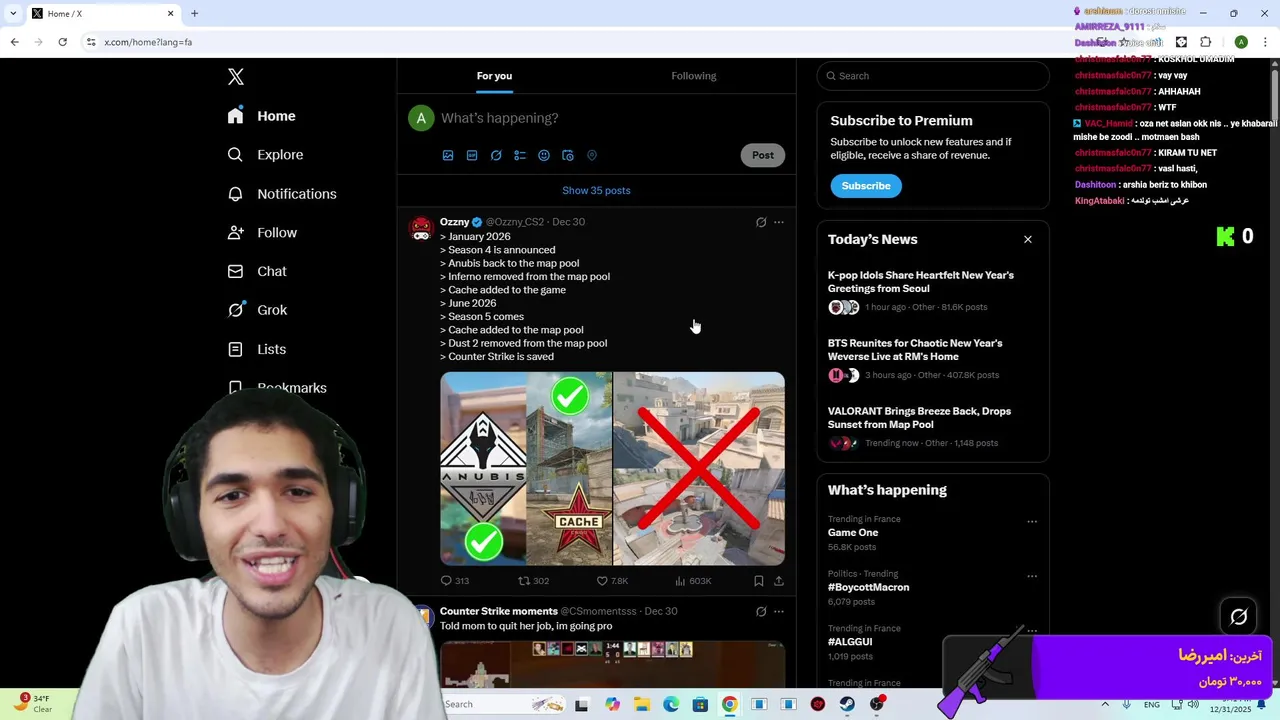Open the Anubis and Cache image
This screenshot has height=720, width=1280.
point(526,468)
